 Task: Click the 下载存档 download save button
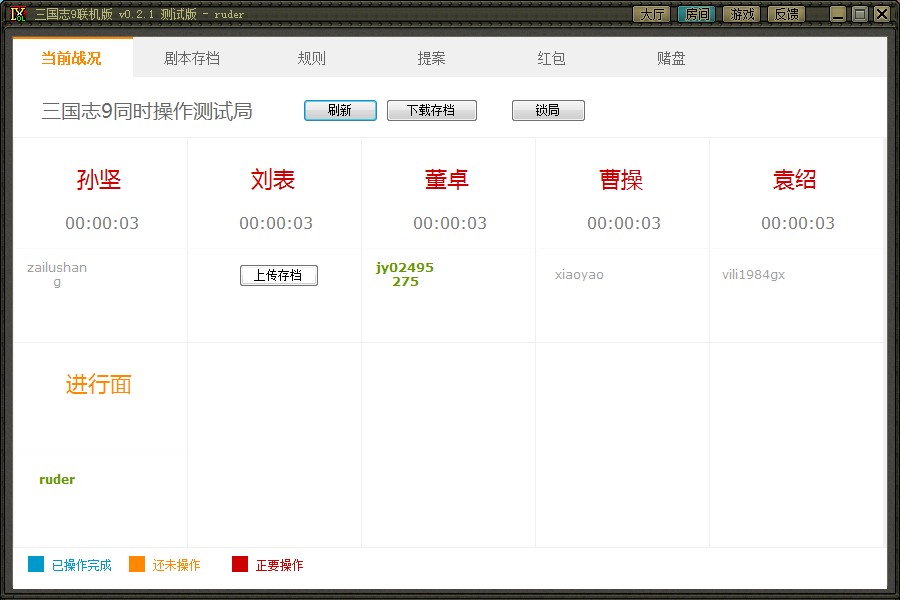(431, 111)
